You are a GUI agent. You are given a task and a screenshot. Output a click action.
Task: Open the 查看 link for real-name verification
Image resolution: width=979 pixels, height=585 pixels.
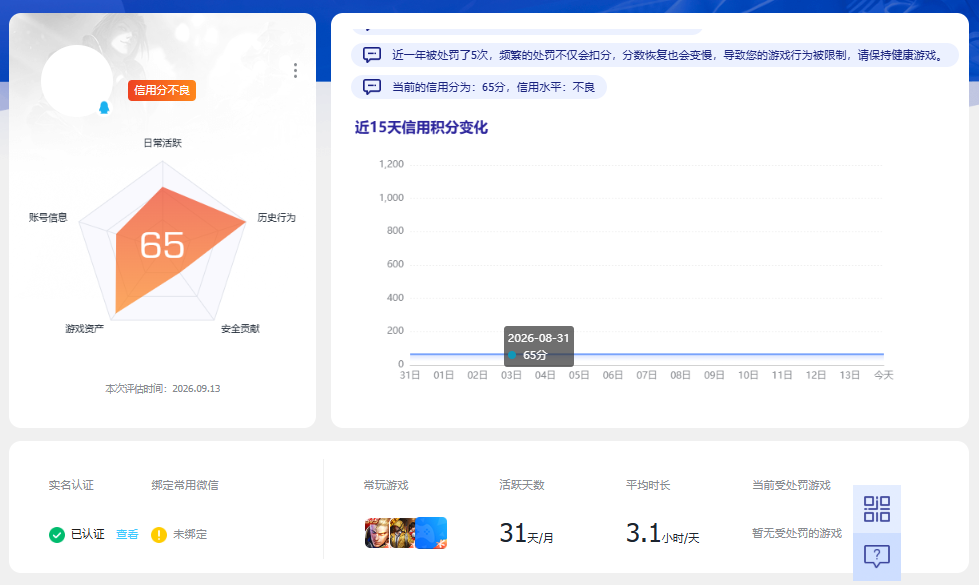[127, 534]
